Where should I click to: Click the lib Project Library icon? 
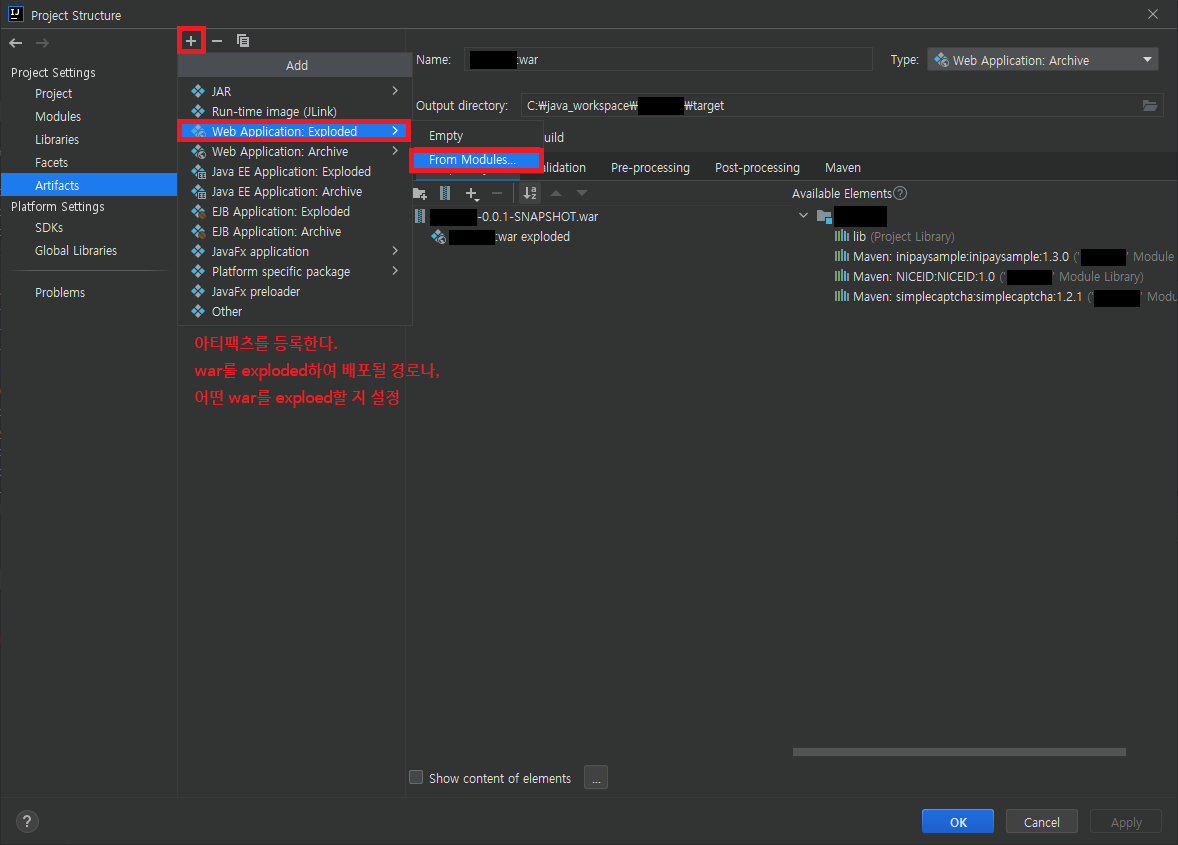(x=841, y=236)
